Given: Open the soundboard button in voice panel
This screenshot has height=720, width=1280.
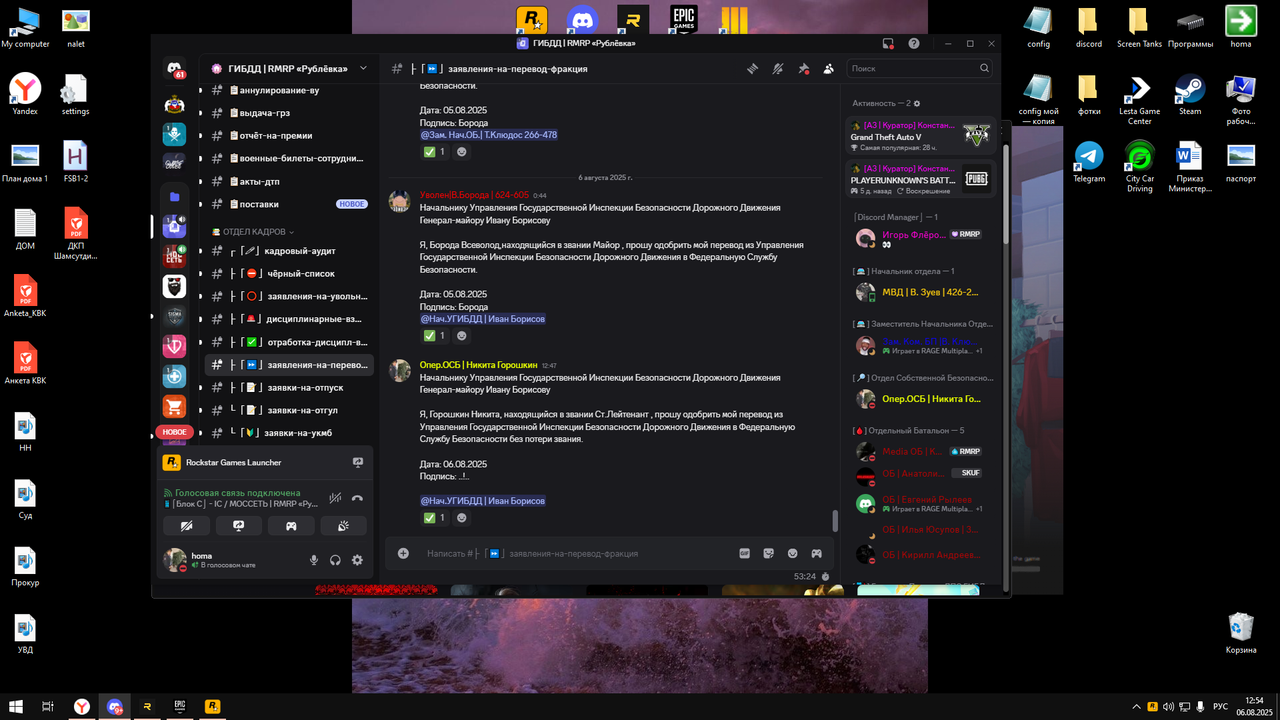Looking at the screenshot, I should [x=343, y=526].
